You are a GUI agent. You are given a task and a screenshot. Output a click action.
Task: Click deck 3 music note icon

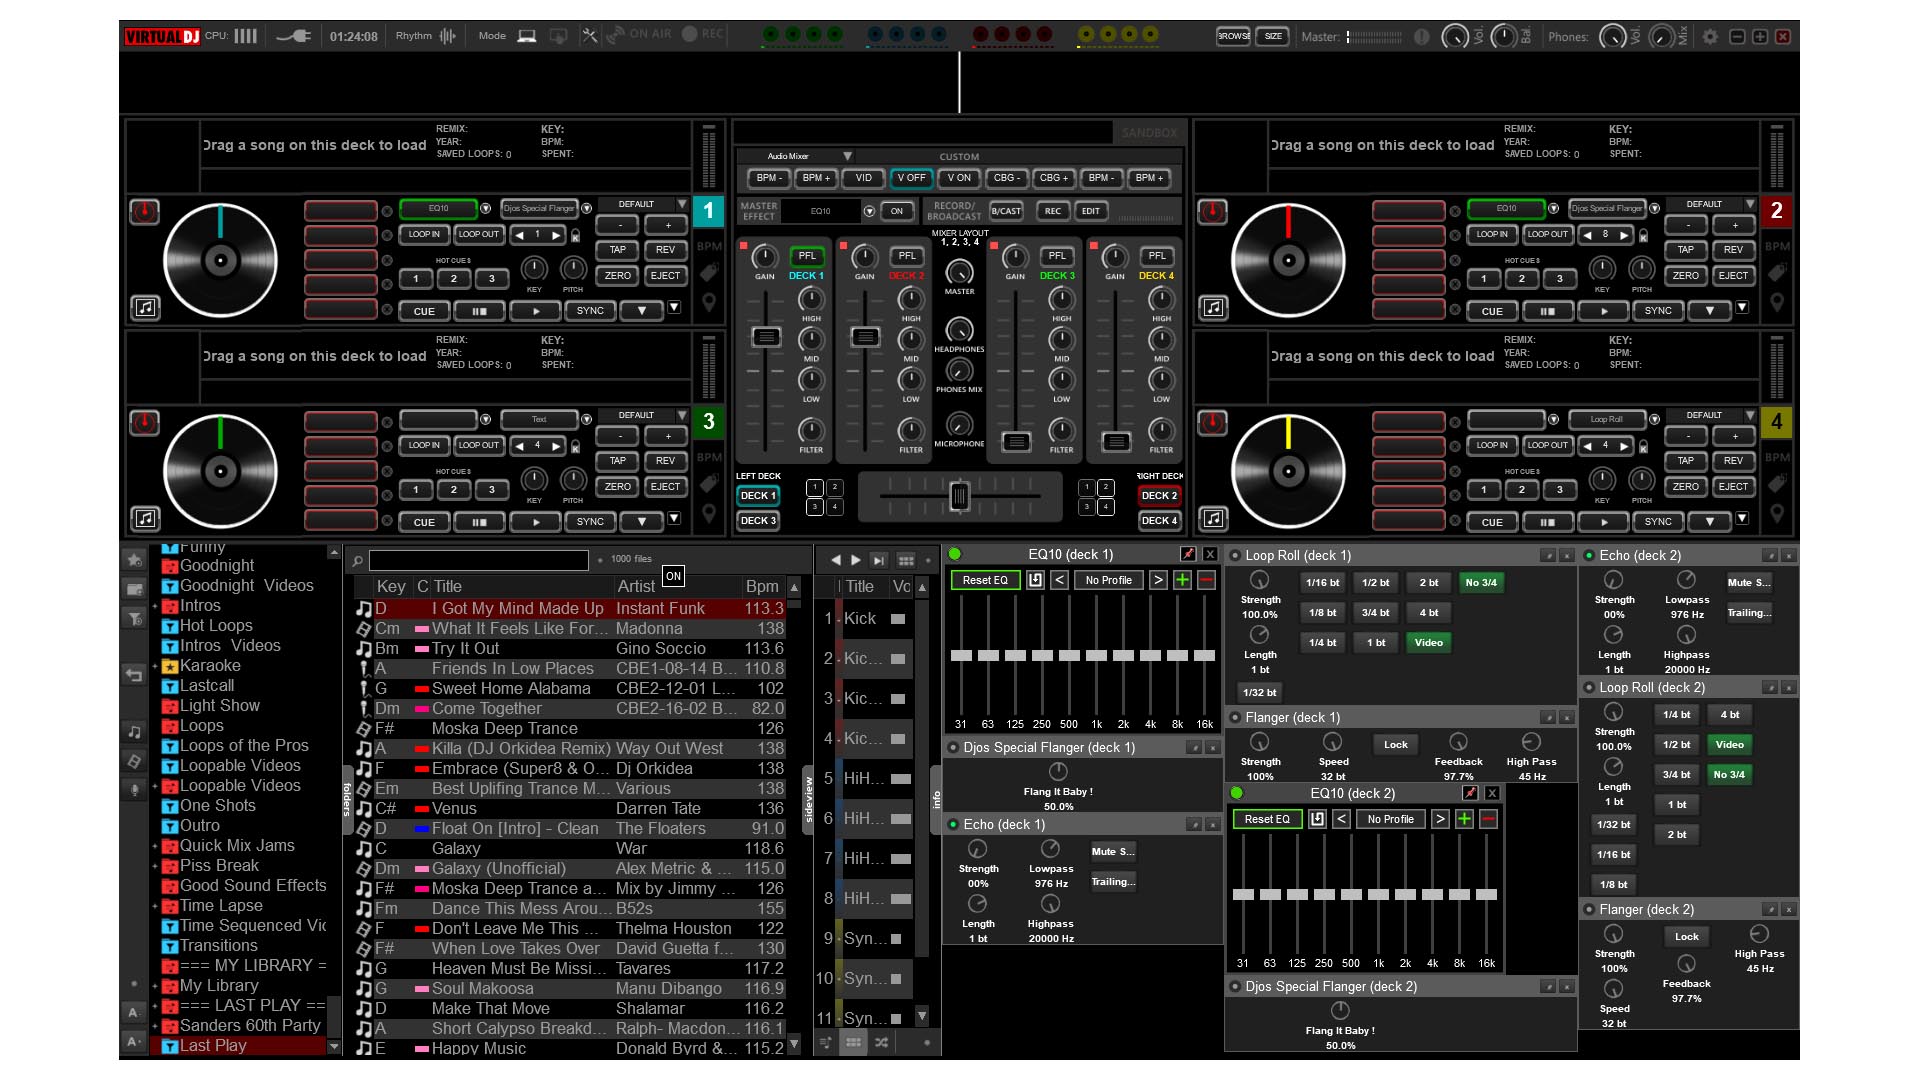[x=146, y=519]
